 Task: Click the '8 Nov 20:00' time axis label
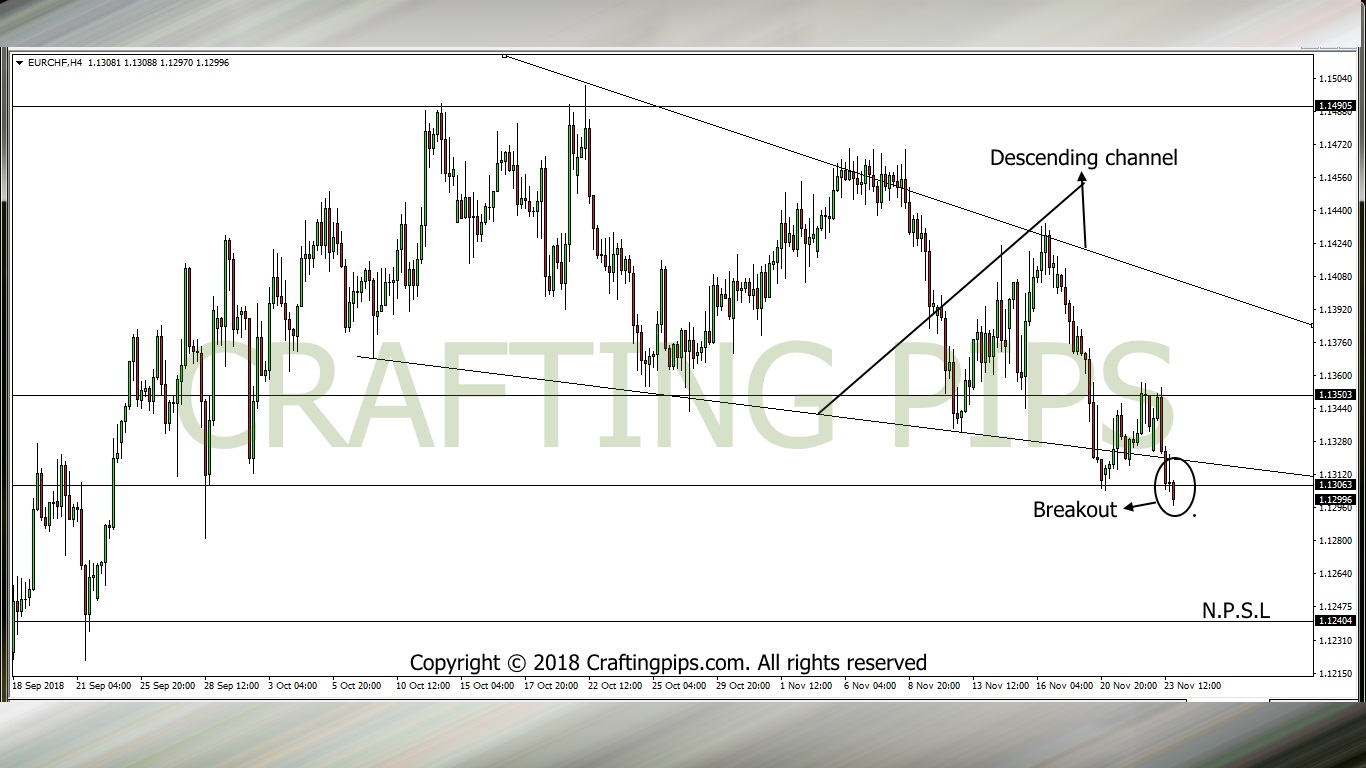click(x=934, y=686)
